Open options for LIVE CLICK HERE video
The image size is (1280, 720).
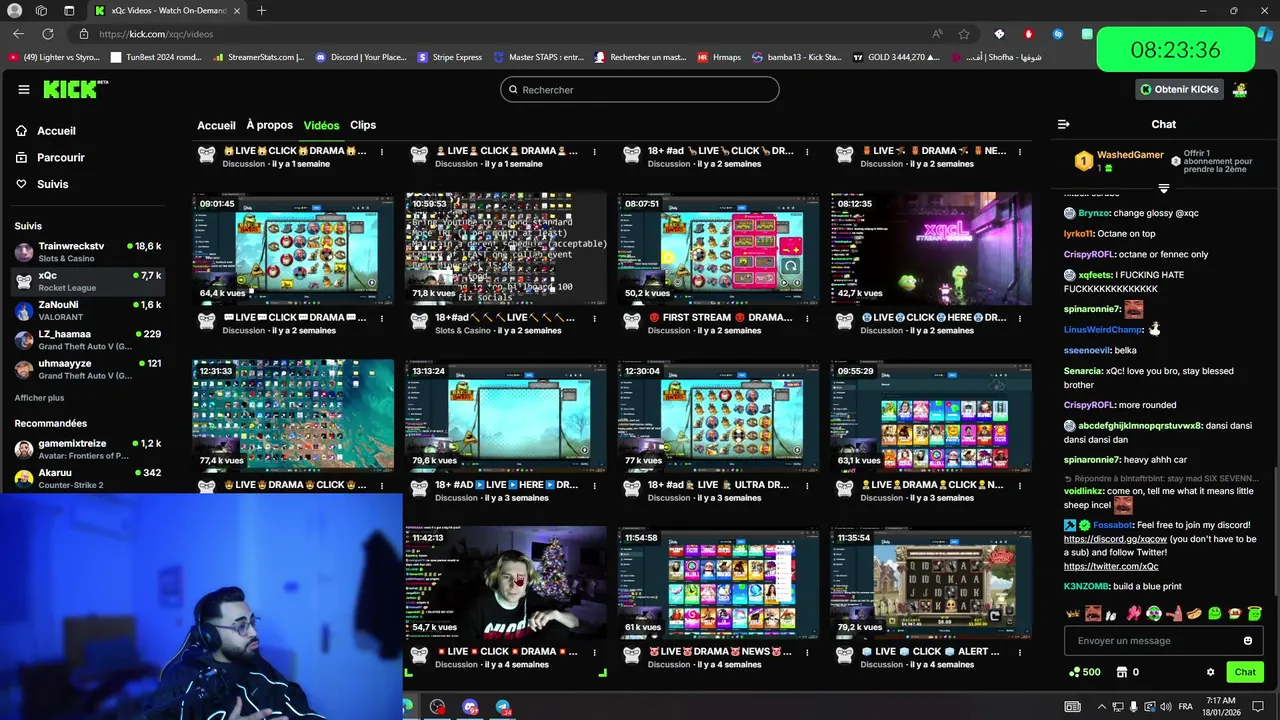coord(1020,318)
